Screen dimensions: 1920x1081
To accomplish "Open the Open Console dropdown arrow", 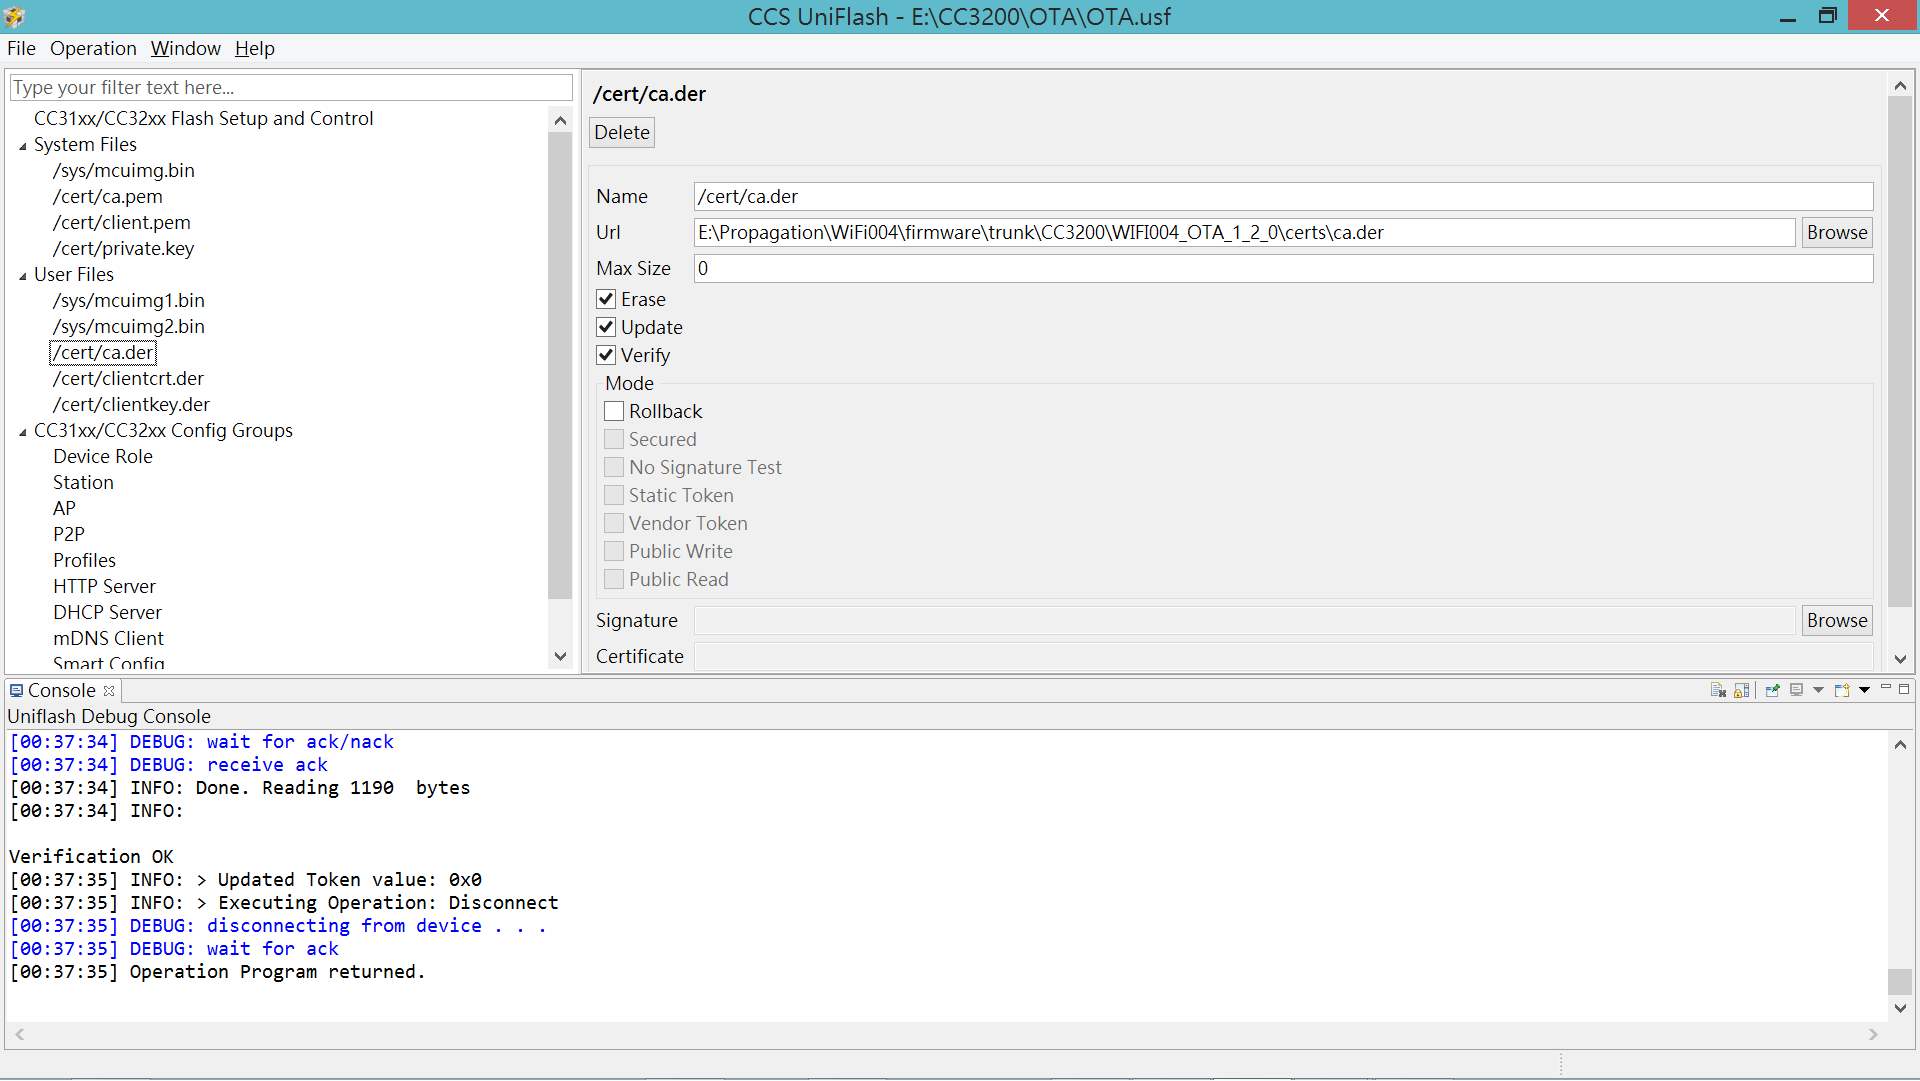I will (1864, 690).
